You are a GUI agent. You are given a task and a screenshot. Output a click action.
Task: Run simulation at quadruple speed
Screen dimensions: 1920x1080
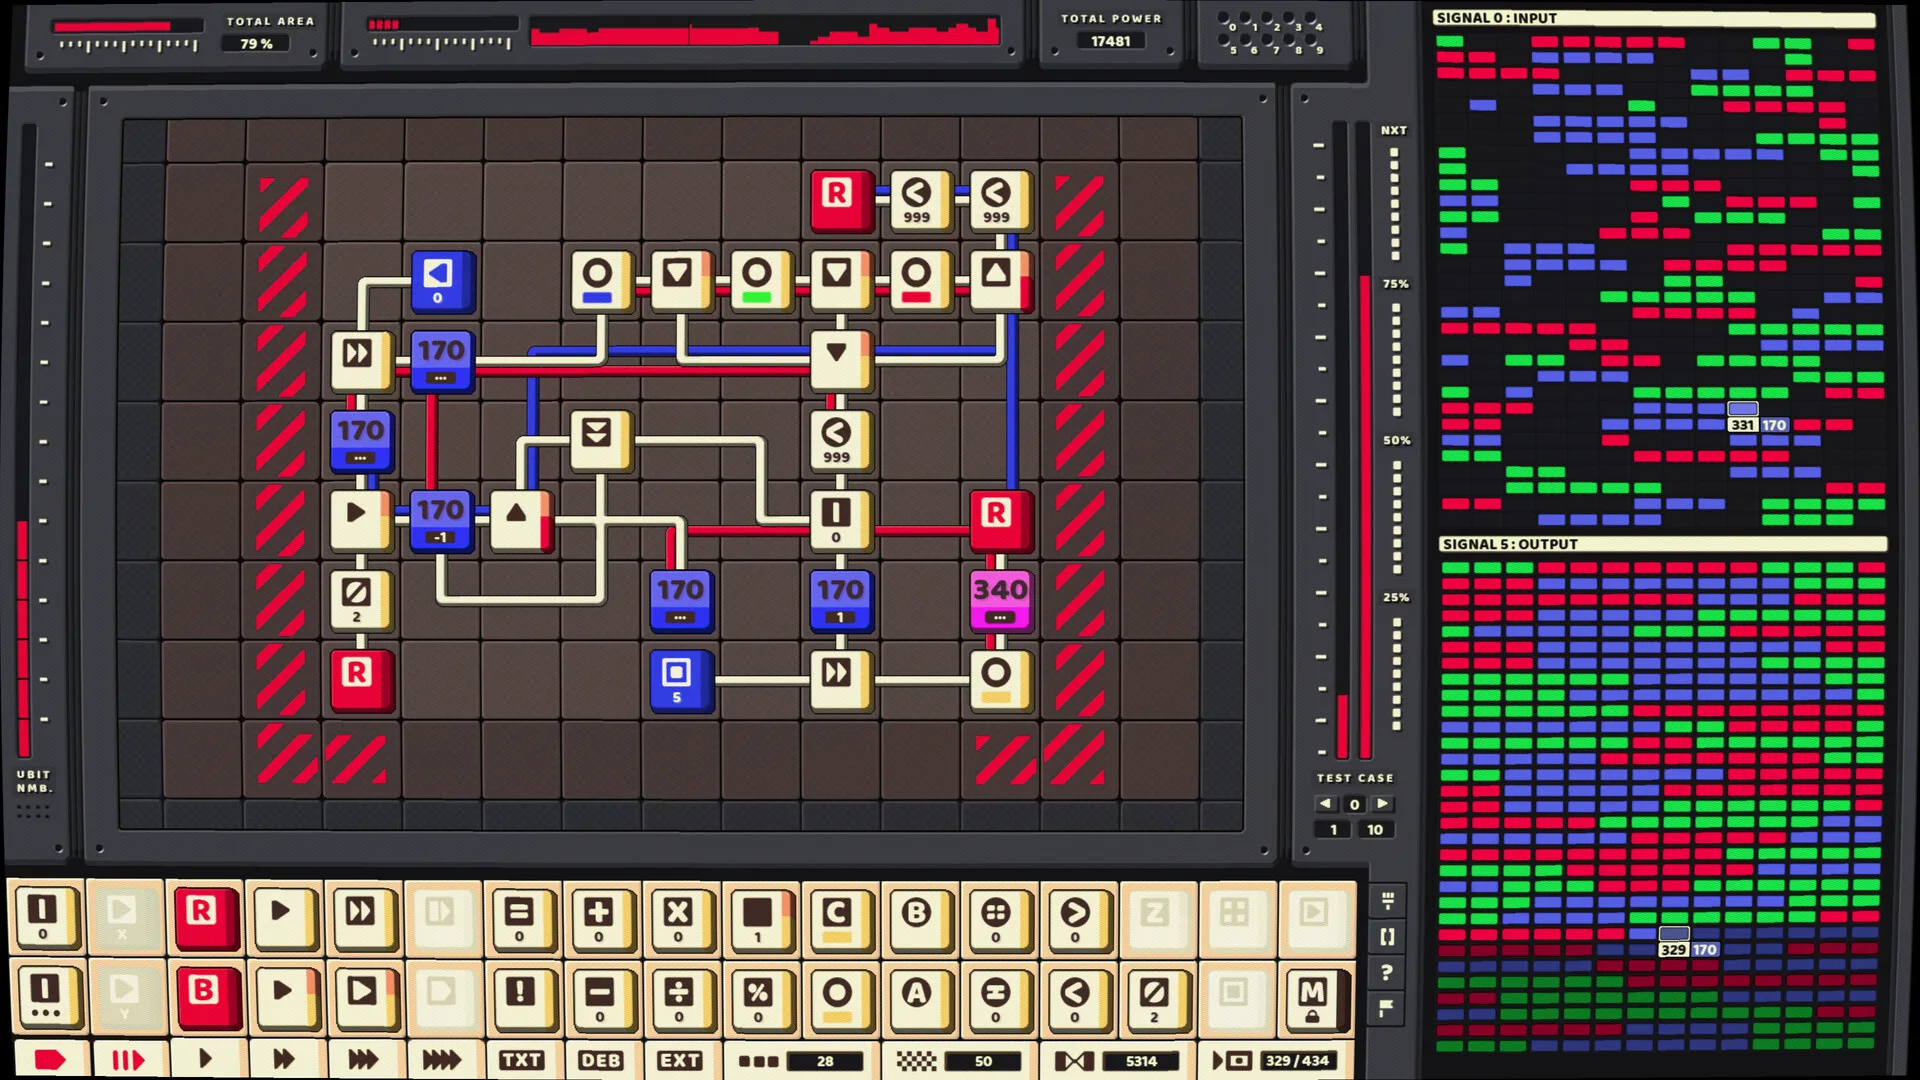441,1060
